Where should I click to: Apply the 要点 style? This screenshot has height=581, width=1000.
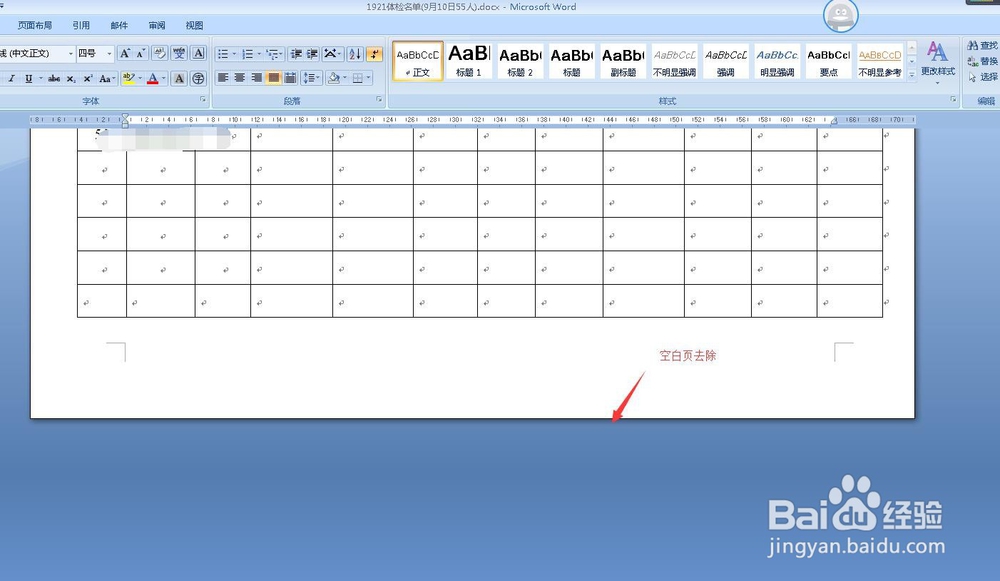828,61
